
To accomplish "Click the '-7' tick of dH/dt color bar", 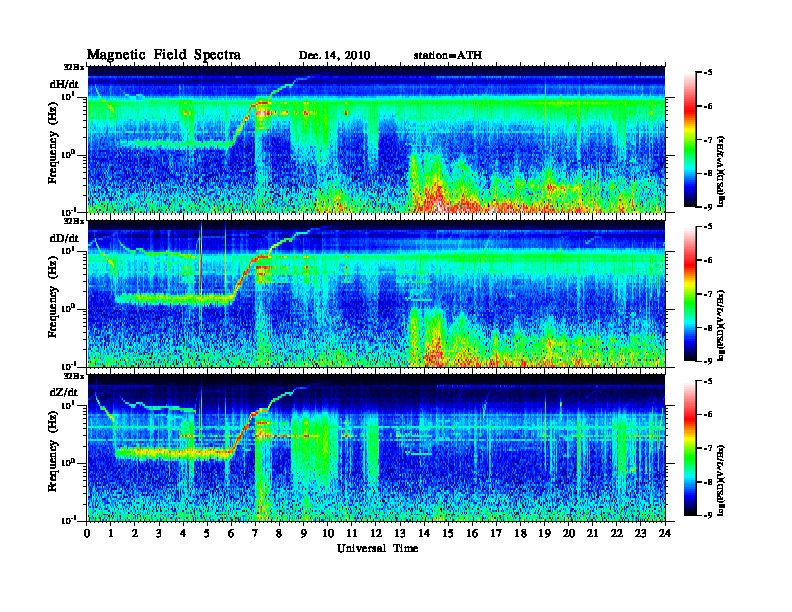I will (x=708, y=140).
